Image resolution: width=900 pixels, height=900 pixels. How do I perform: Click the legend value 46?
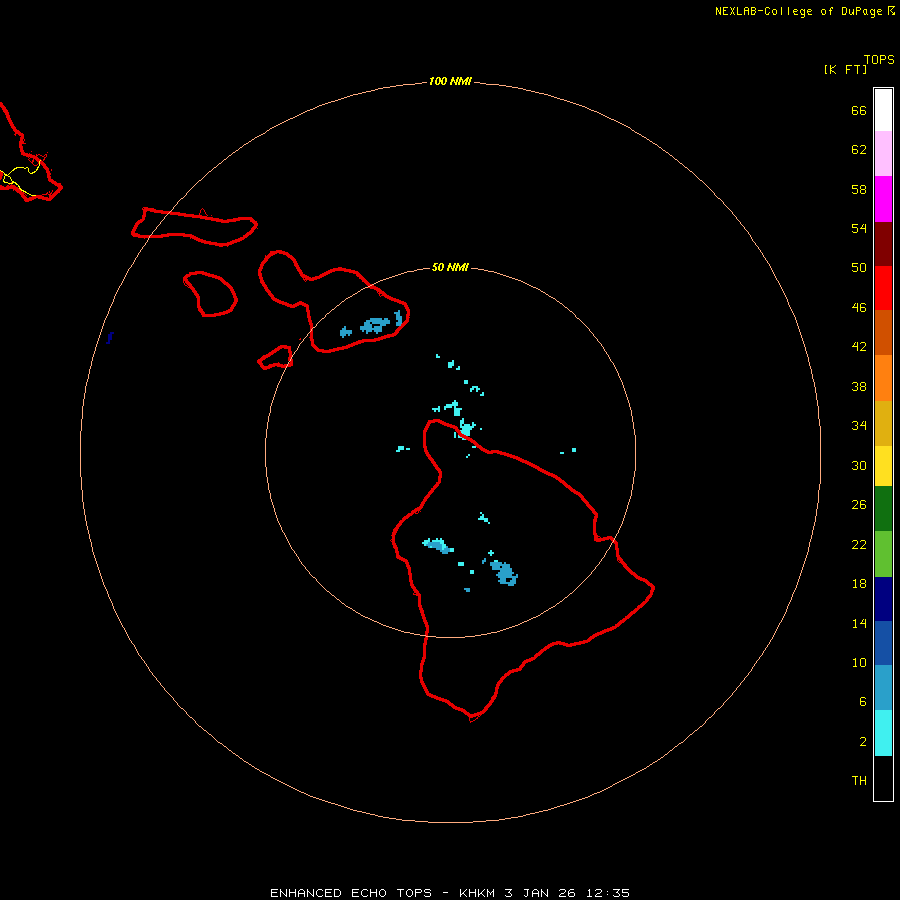point(859,307)
